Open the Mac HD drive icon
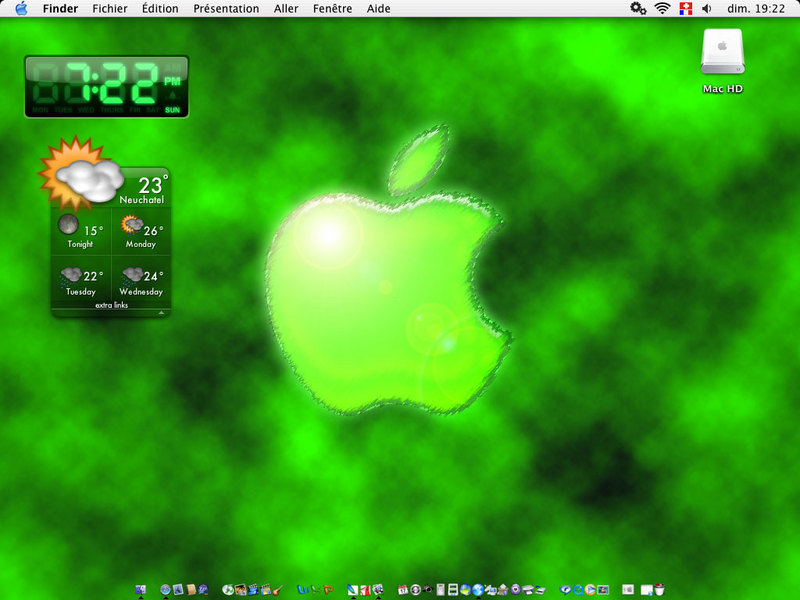 tap(722, 61)
